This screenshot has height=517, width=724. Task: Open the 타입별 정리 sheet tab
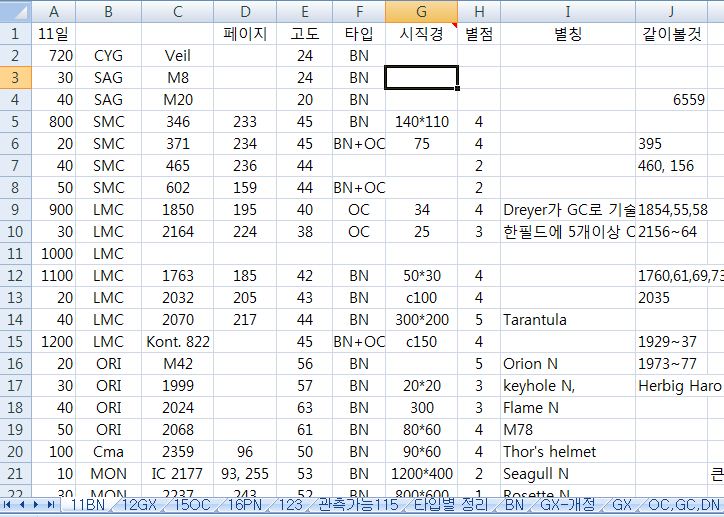[x=451, y=506]
